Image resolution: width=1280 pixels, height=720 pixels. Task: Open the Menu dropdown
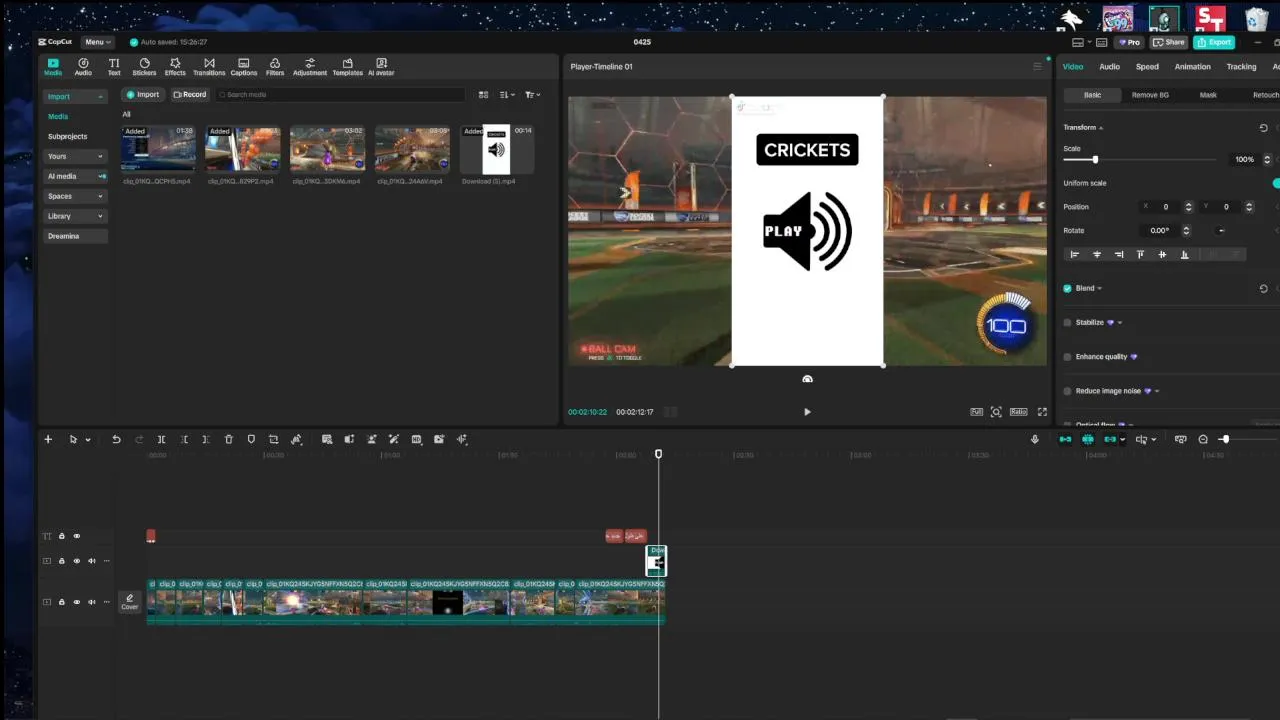point(97,42)
